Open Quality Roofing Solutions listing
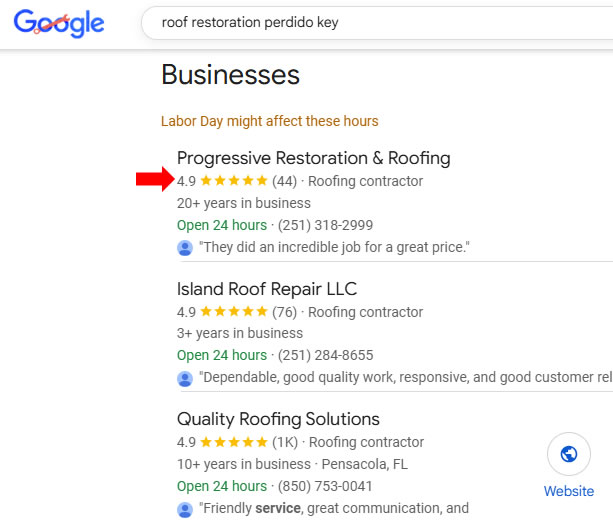The image size is (613, 521). [x=278, y=419]
